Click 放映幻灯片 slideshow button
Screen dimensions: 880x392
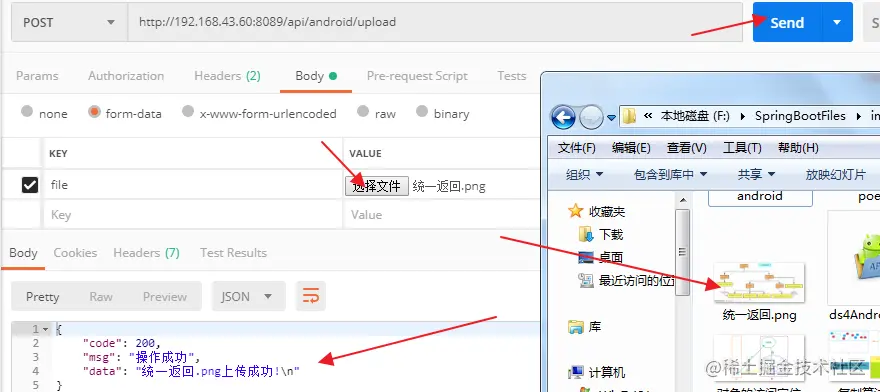pos(836,175)
